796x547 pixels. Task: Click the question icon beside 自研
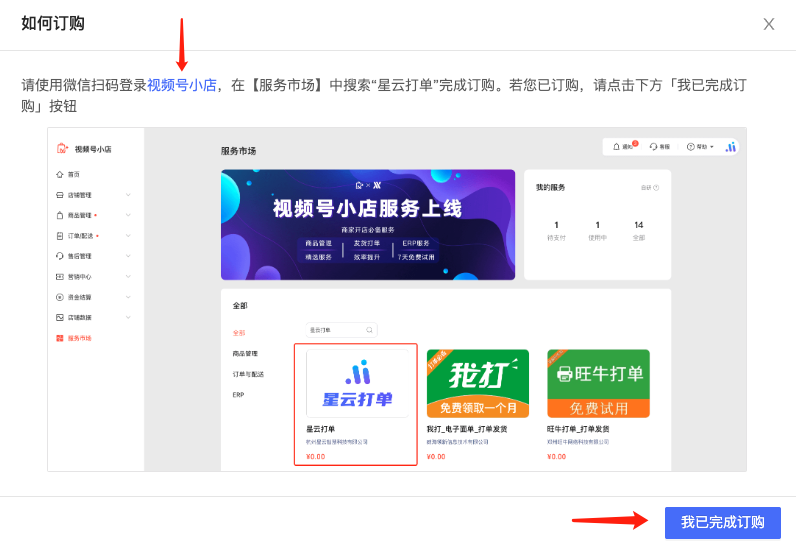point(656,188)
